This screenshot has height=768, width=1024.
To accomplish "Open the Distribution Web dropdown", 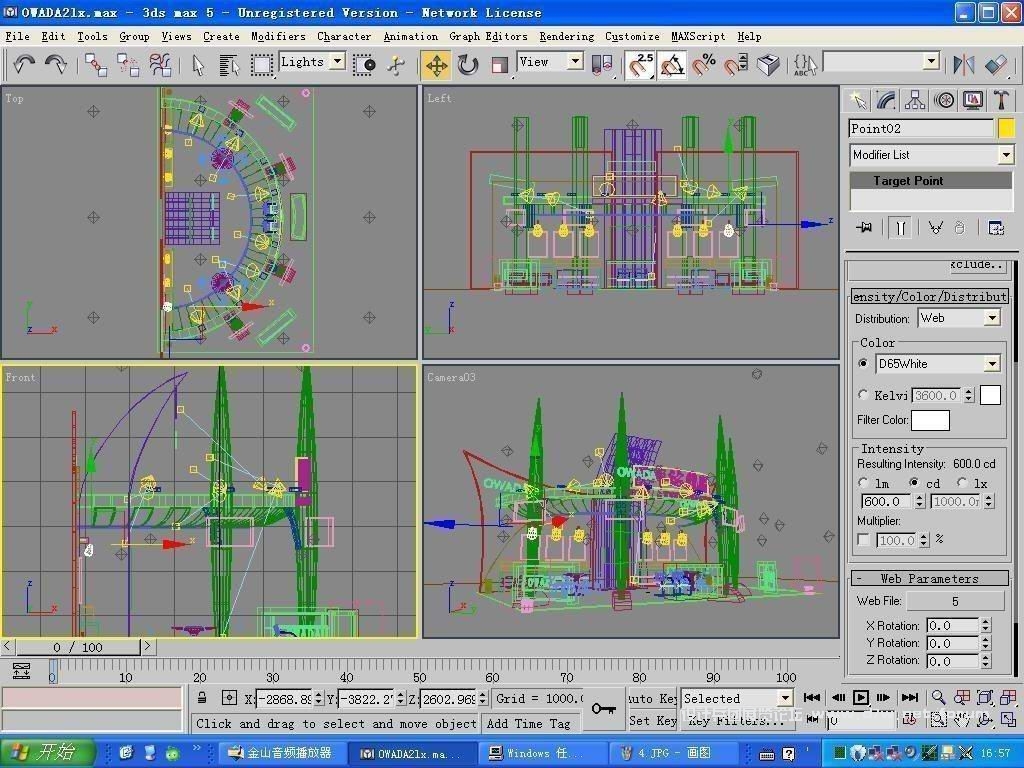I will 992,318.
